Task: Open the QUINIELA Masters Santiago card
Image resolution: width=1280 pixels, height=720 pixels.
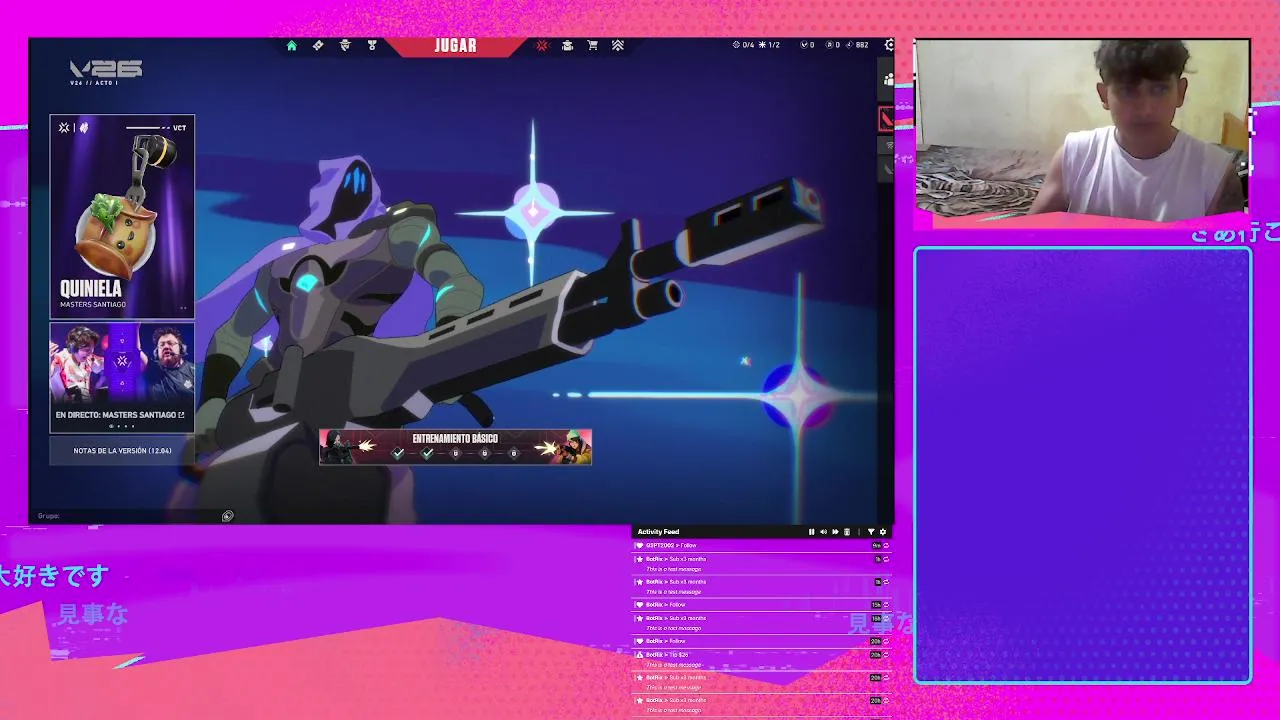Action: [x=122, y=216]
